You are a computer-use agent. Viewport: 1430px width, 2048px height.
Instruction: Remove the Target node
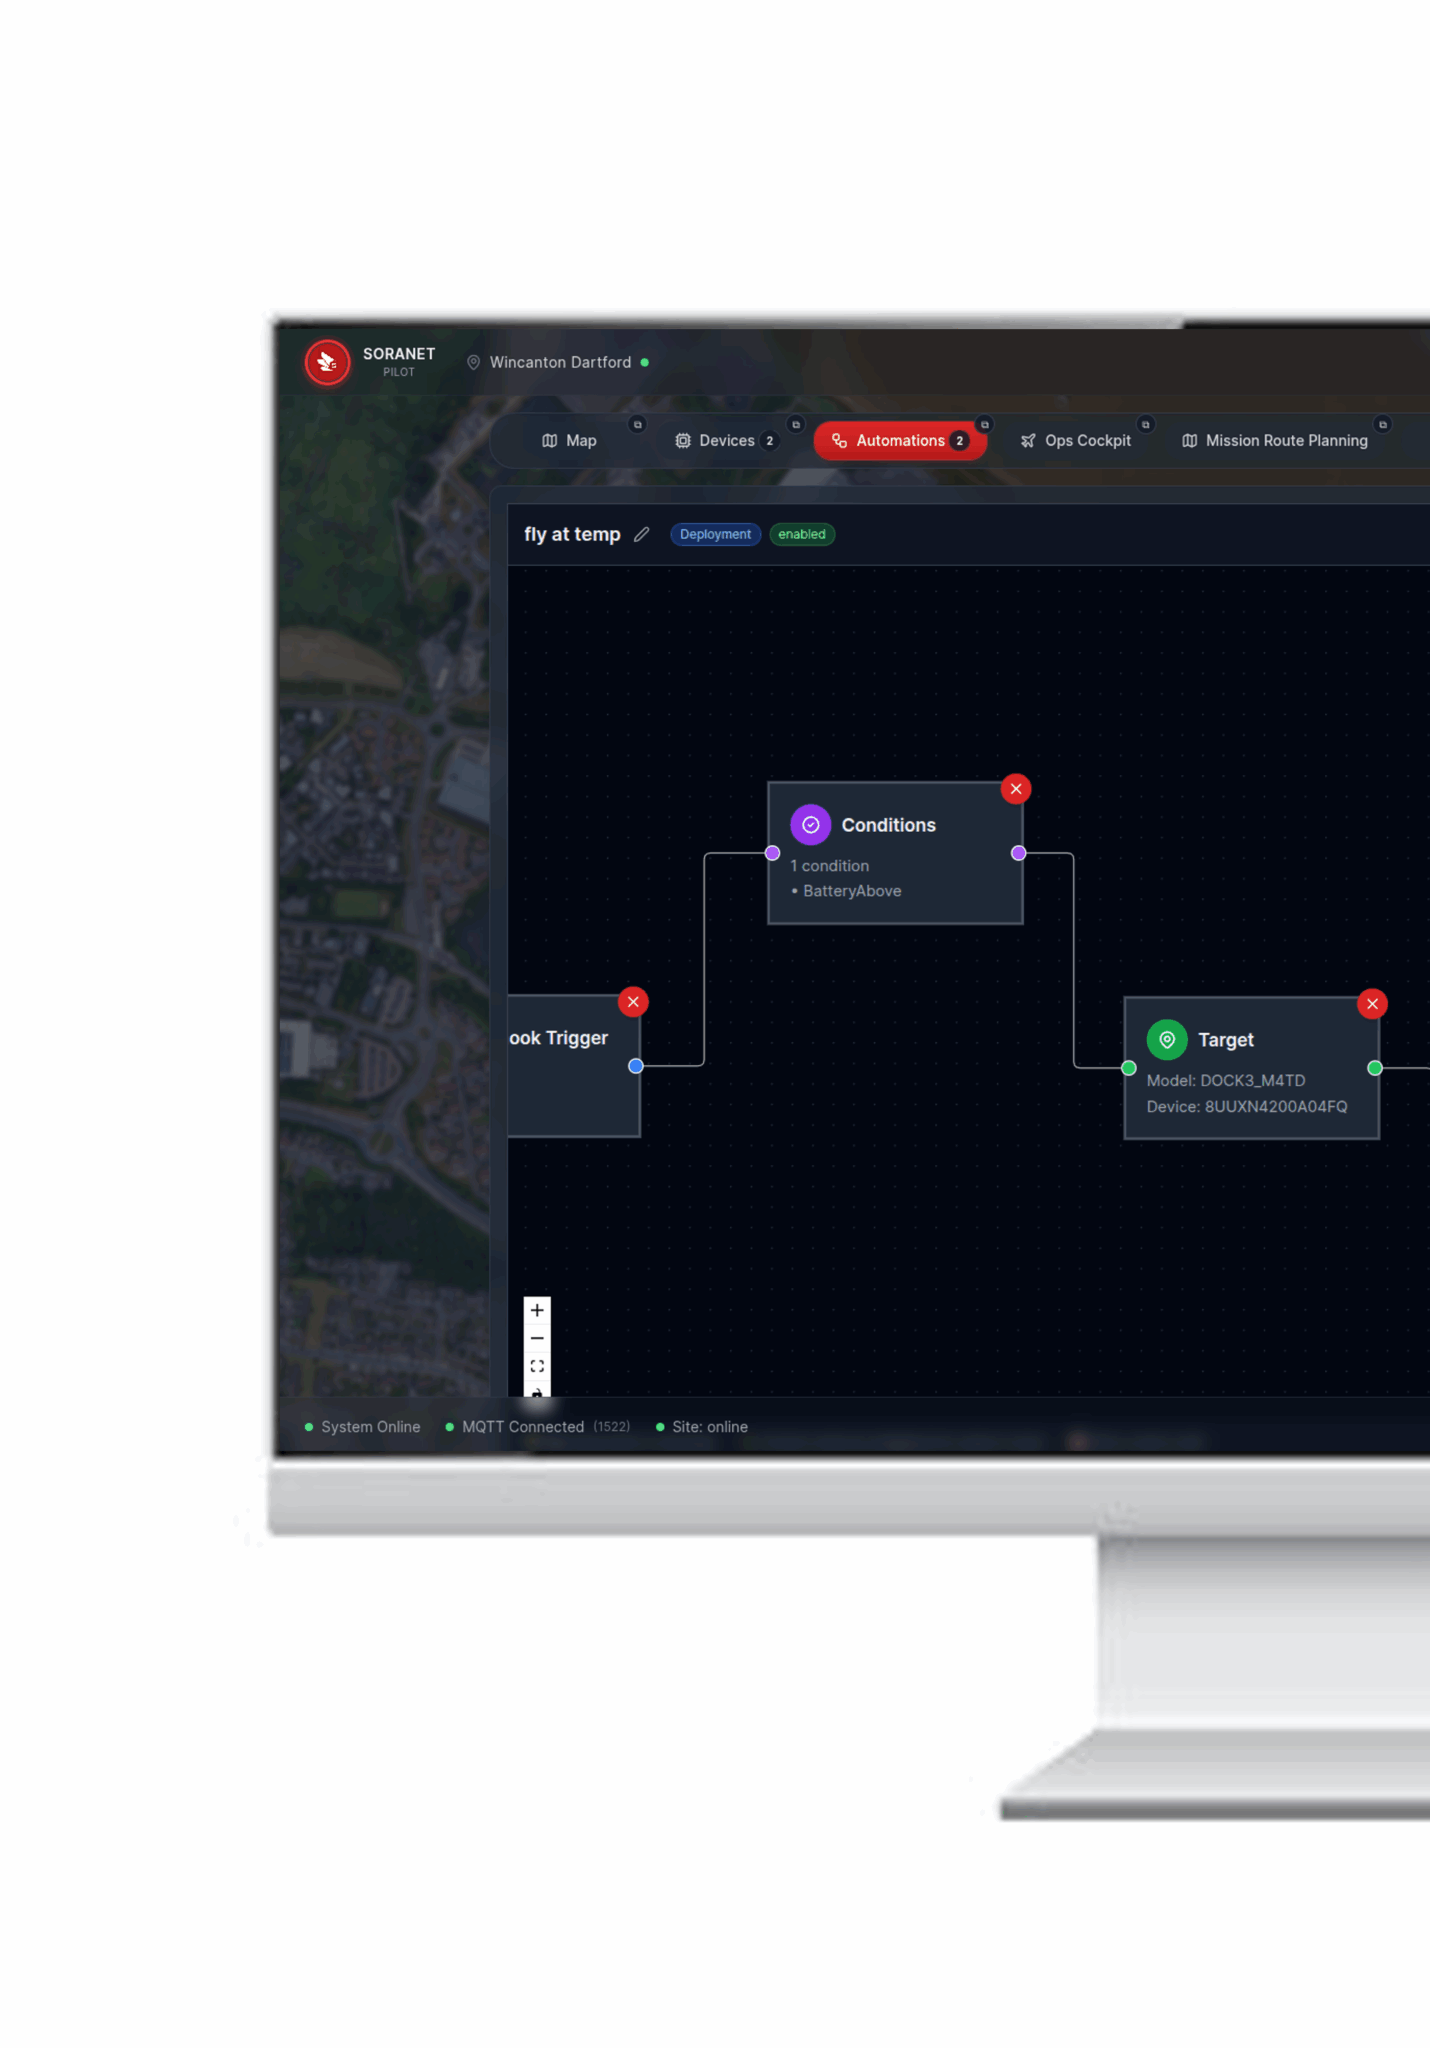(x=1371, y=1004)
